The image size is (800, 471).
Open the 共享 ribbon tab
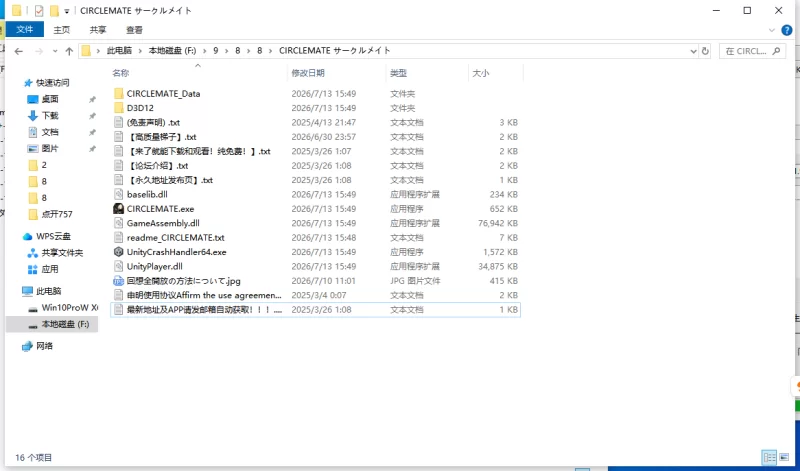(x=98, y=30)
